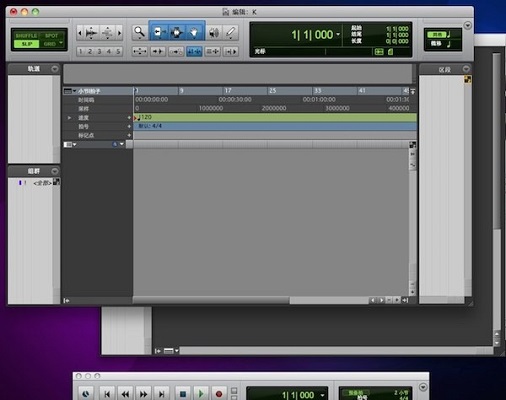Click the horizontal scrollbar of edit window

[251, 300]
